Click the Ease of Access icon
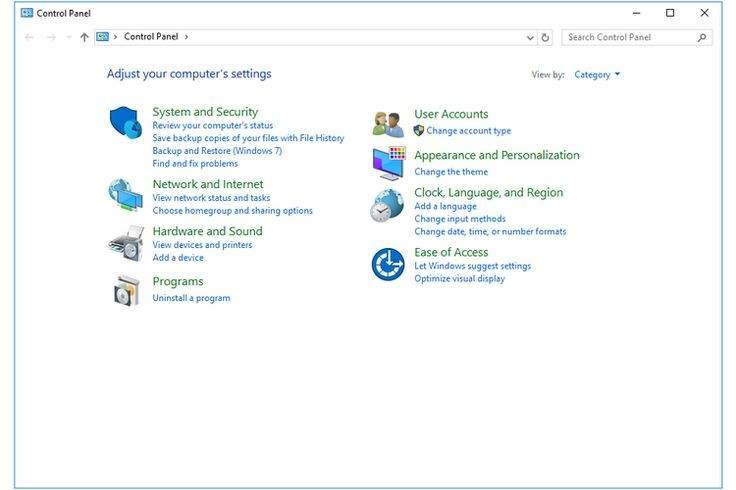The width and height of the screenshot is (736, 490). (388, 265)
